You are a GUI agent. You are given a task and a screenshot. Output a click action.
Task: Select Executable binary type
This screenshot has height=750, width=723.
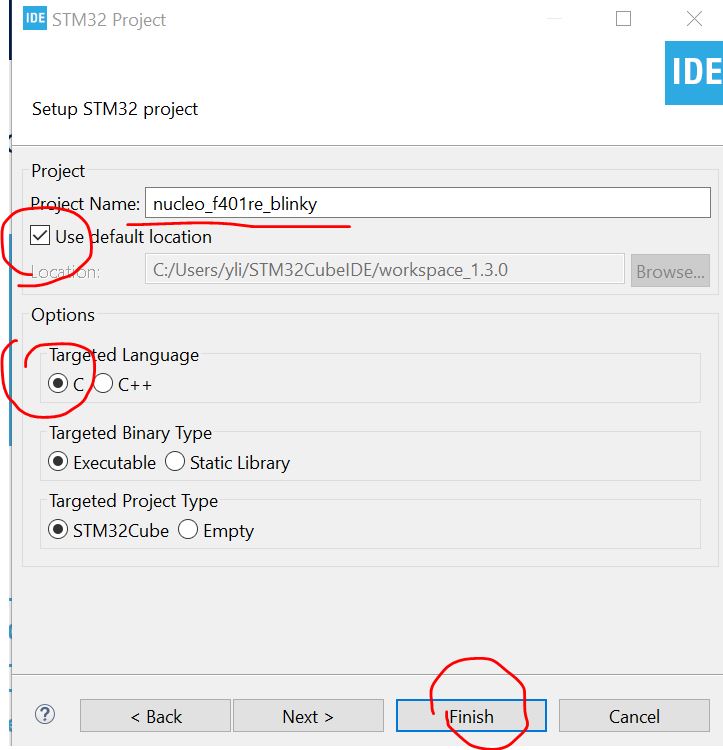point(59,462)
